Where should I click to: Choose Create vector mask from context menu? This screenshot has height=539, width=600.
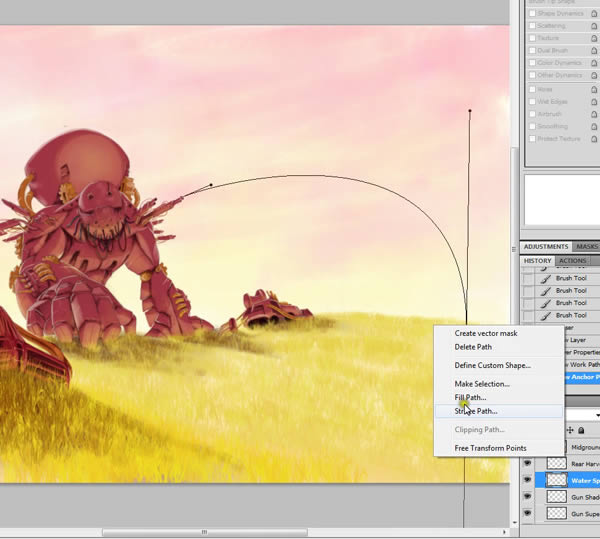(x=486, y=333)
